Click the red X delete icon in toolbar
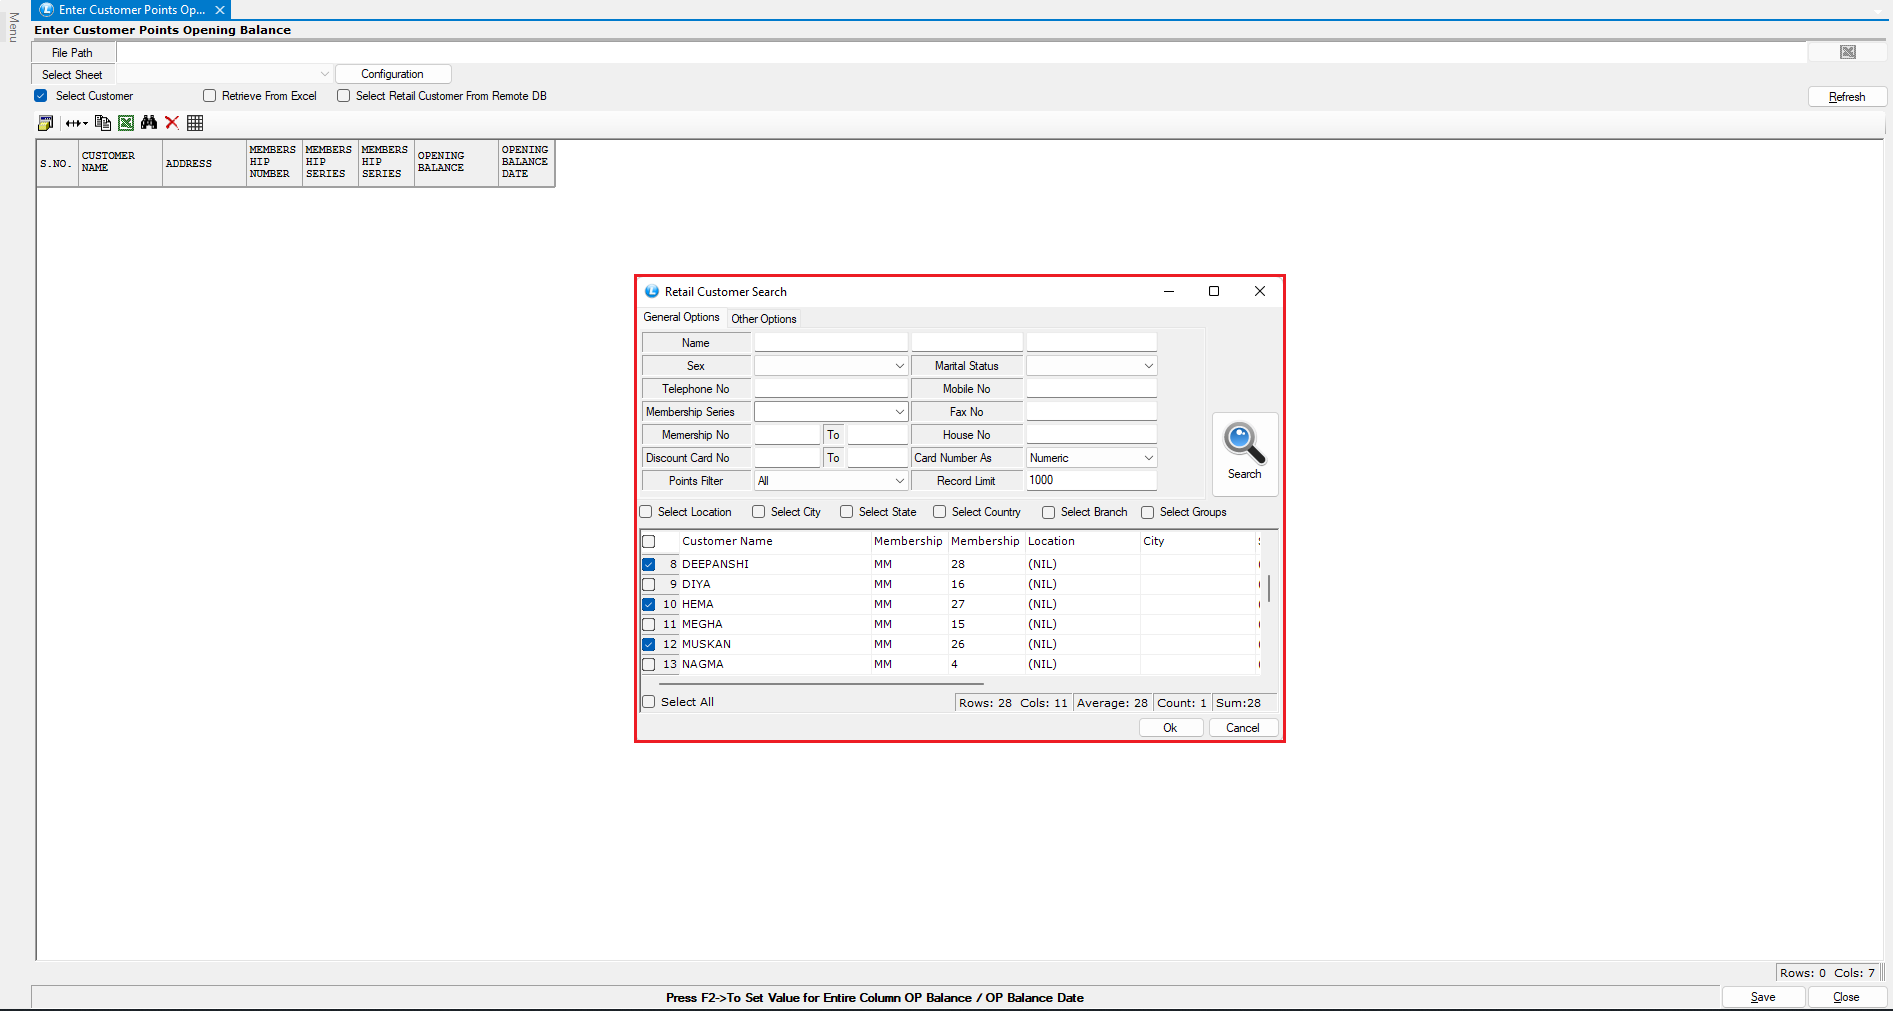The image size is (1893, 1011). tap(172, 123)
